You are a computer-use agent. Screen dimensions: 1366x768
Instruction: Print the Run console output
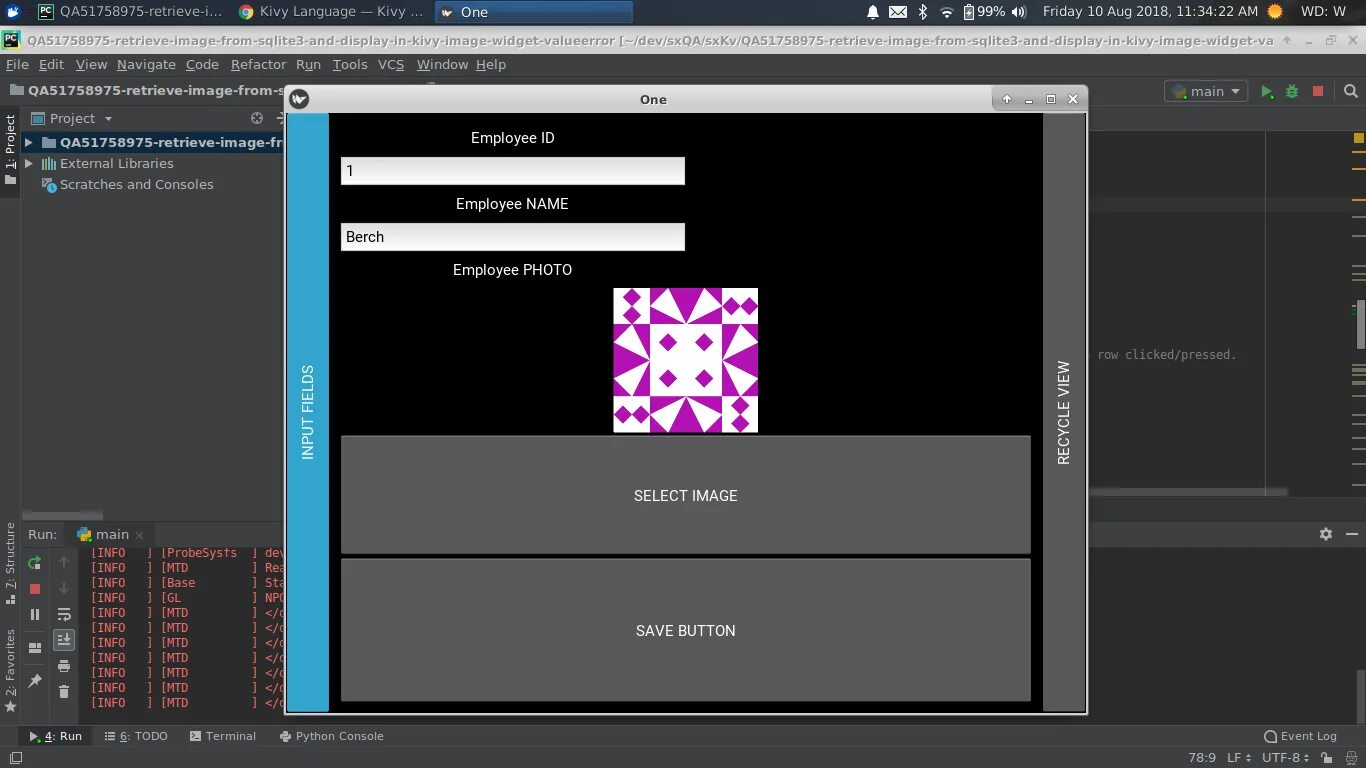coord(64,666)
